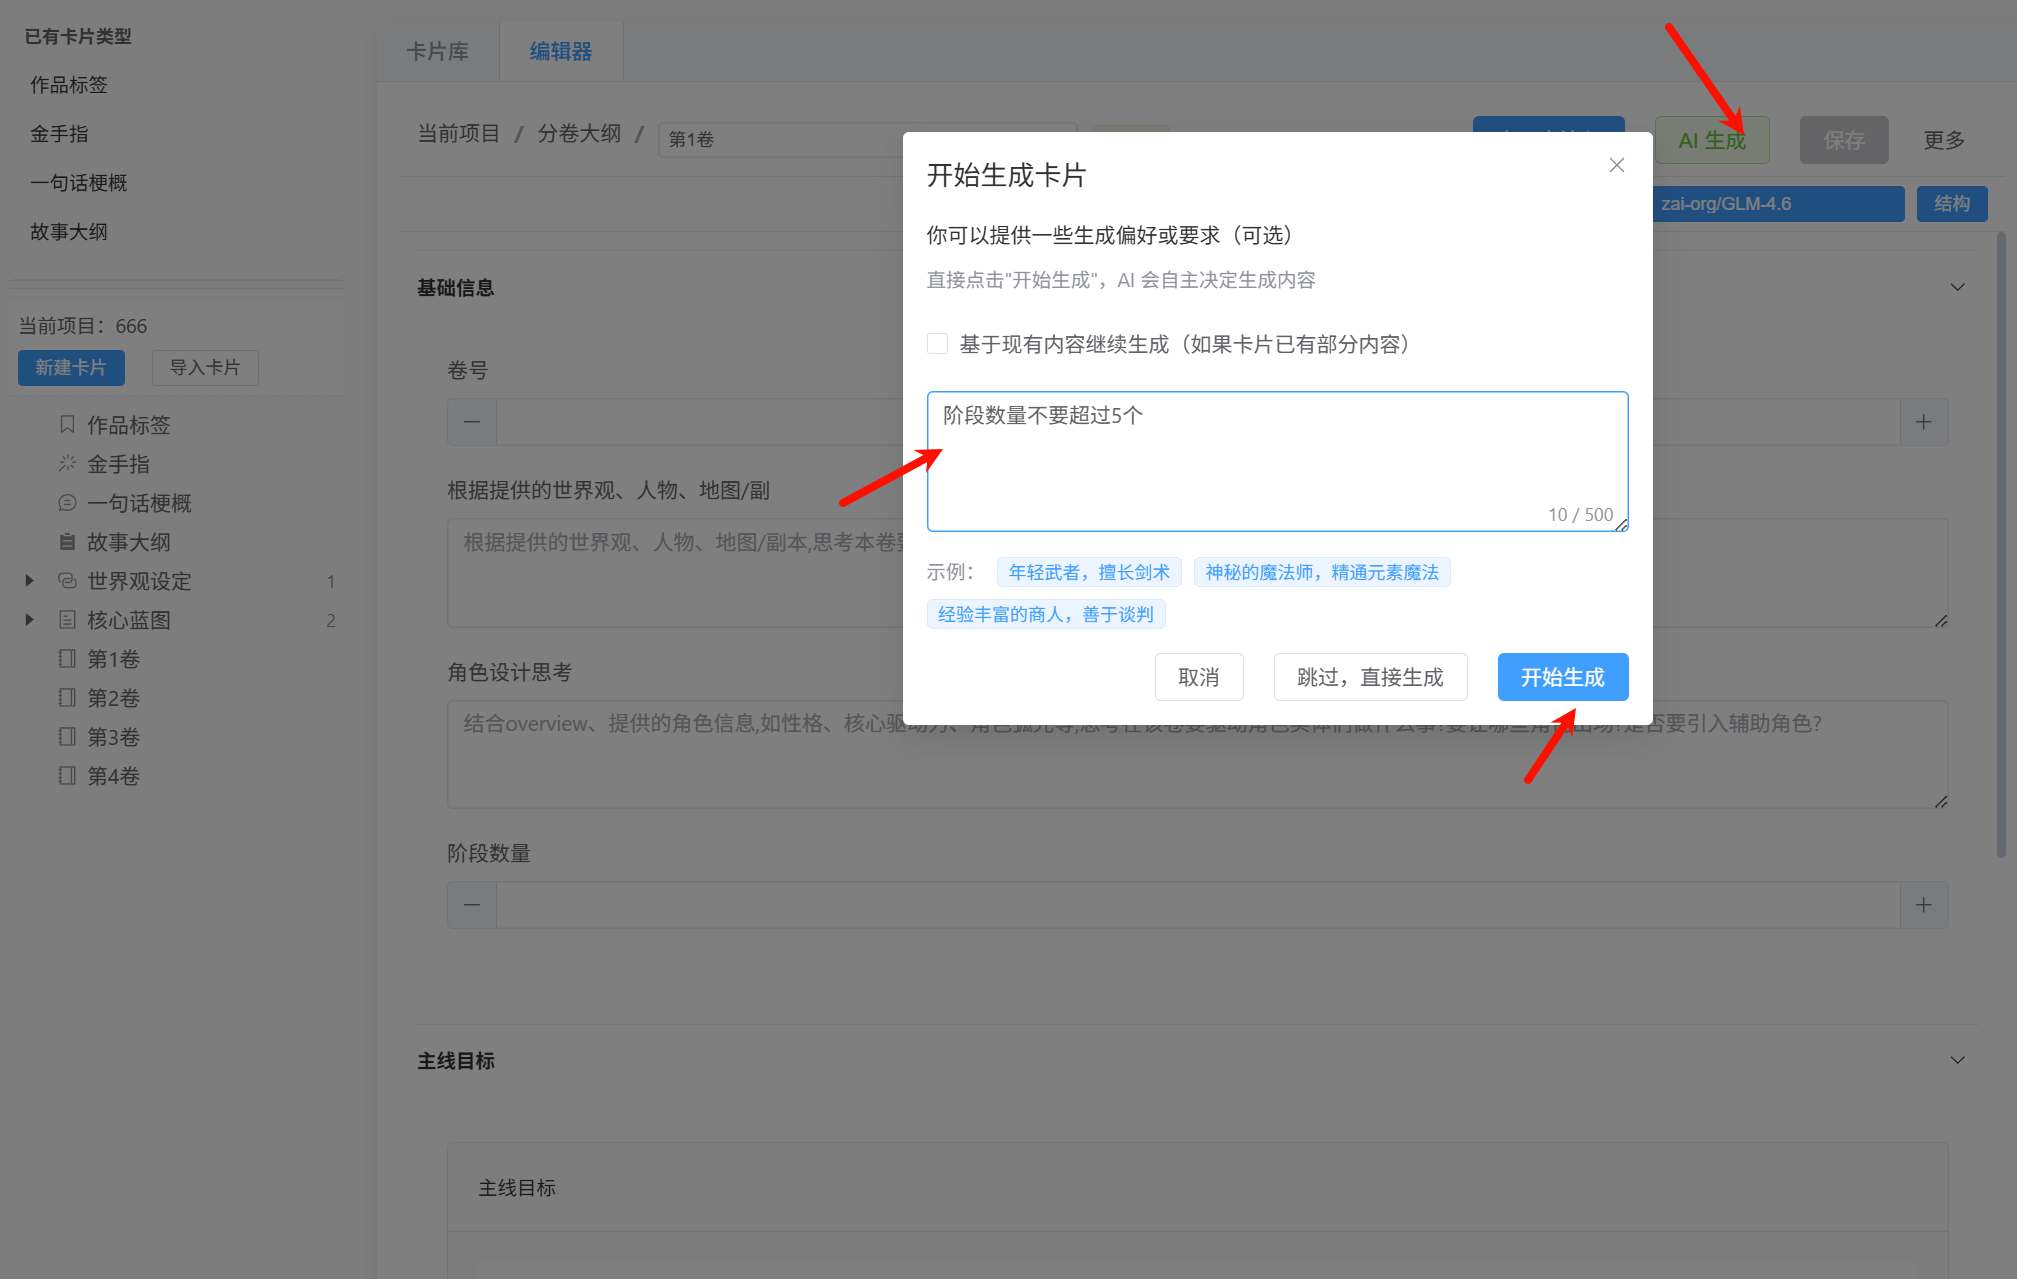The width and height of the screenshot is (2017, 1279).
Task: Click 当前项目 breadcrumb
Action: pyautogui.click(x=458, y=134)
